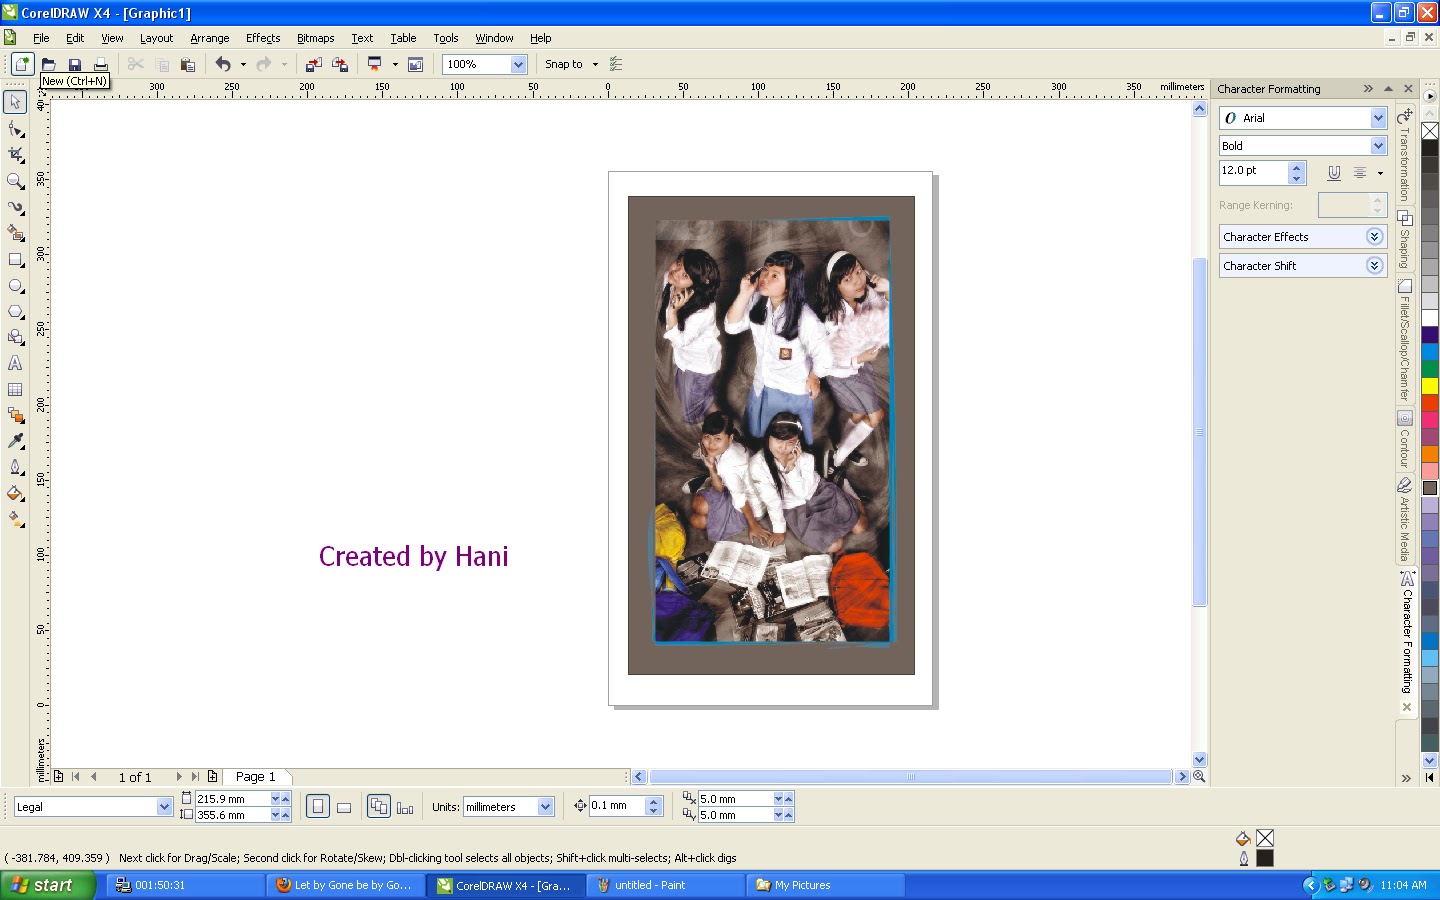1440x900 pixels.
Task: Activate the Zoom tool
Action: click(x=14, y=181)
